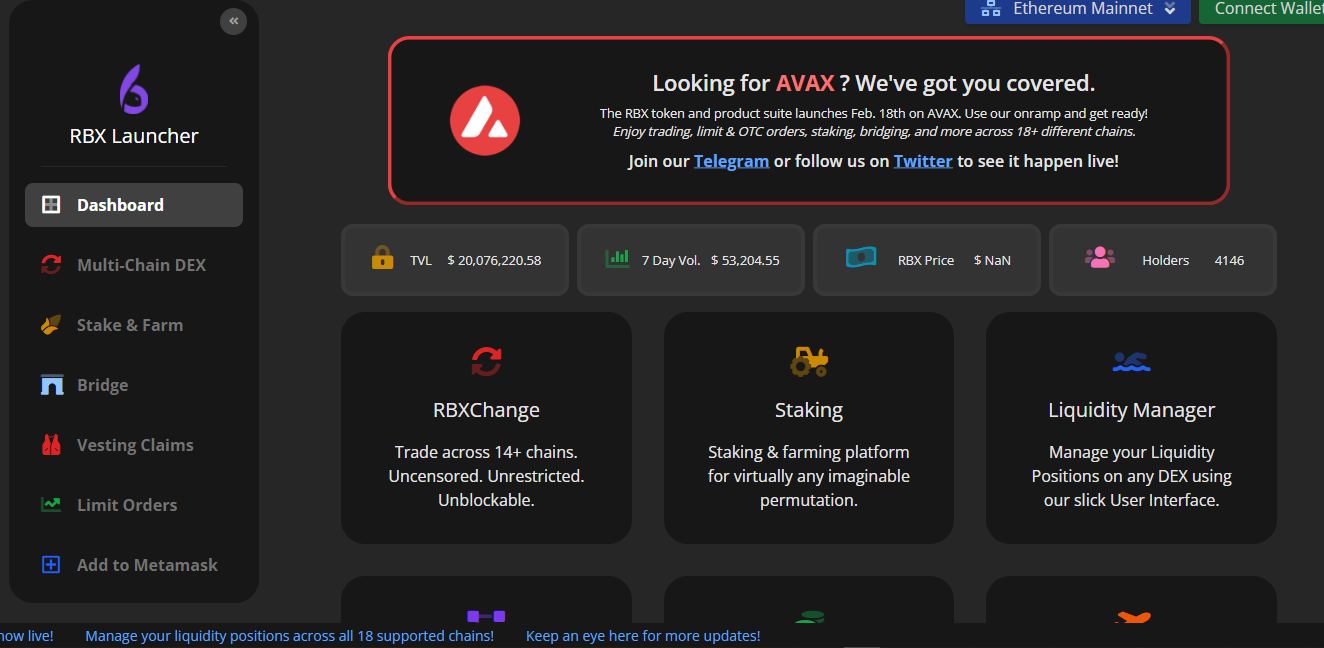Click the Stake & Farm wheat icon
Screen dimensions: 1324x648
(x=51, y=325)
